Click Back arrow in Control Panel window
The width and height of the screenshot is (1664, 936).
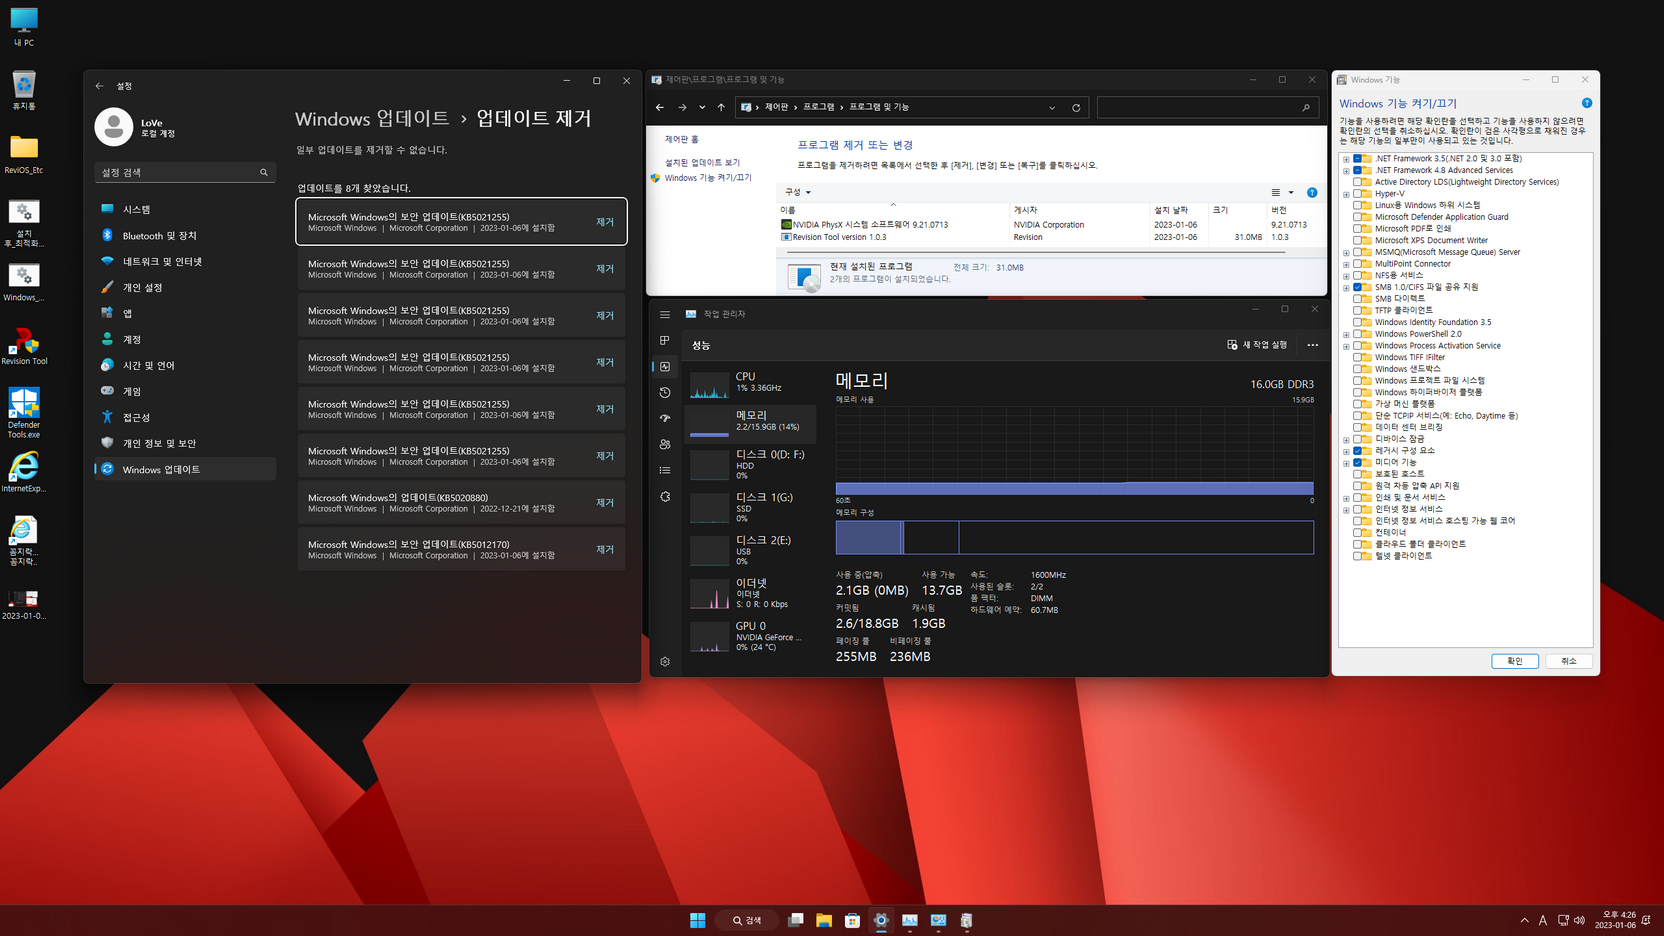[x=659, y=107]
